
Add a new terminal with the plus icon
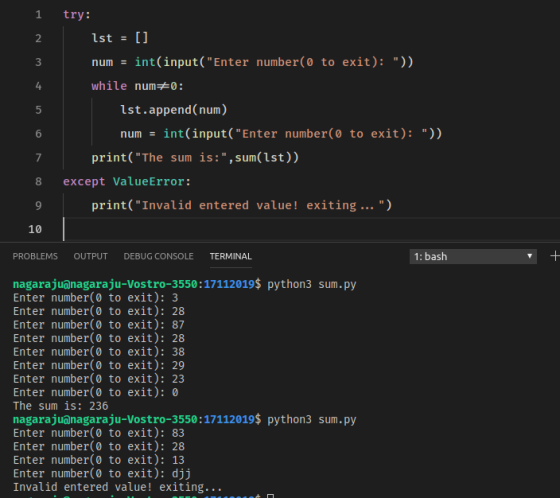click(x=555, y=256)
